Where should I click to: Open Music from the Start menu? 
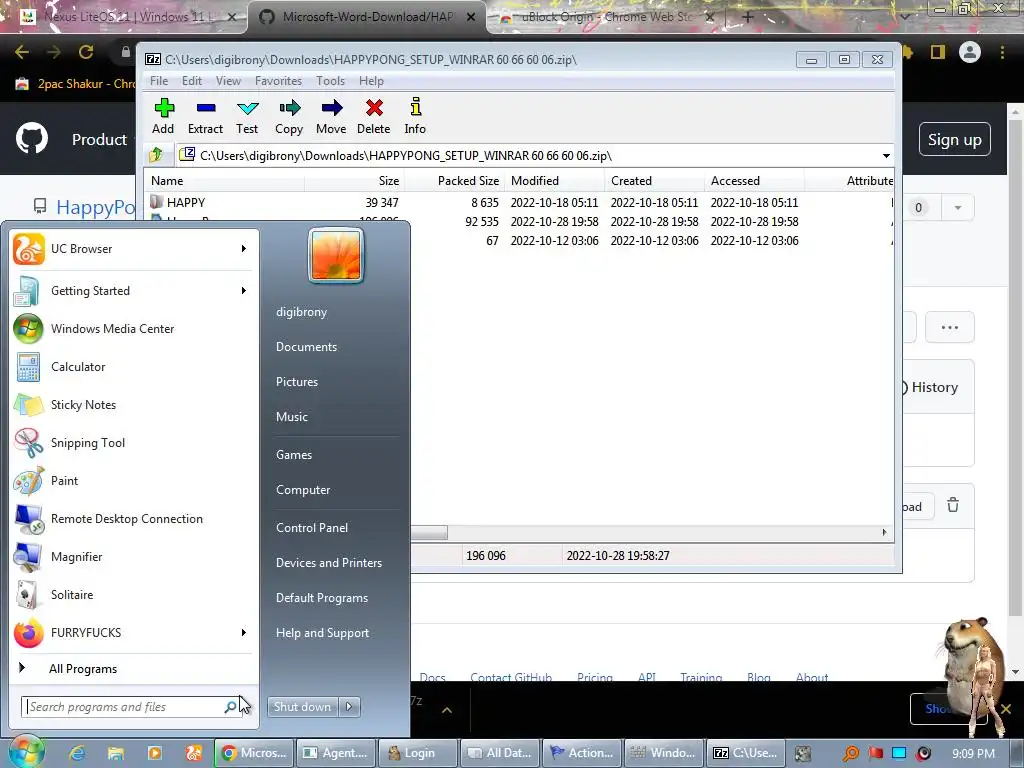point(291,417)
